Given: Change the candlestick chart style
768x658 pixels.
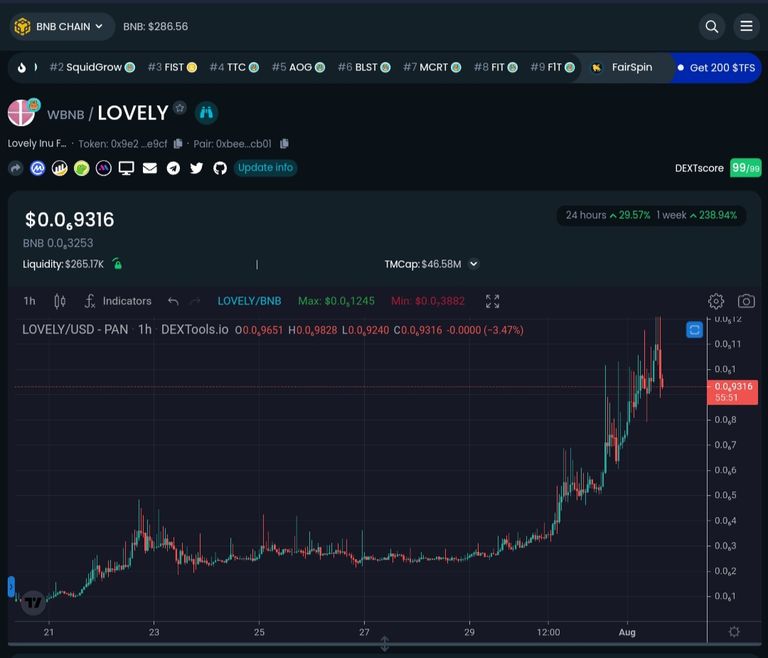Looking at the screenshot, I should click(60, 301).
